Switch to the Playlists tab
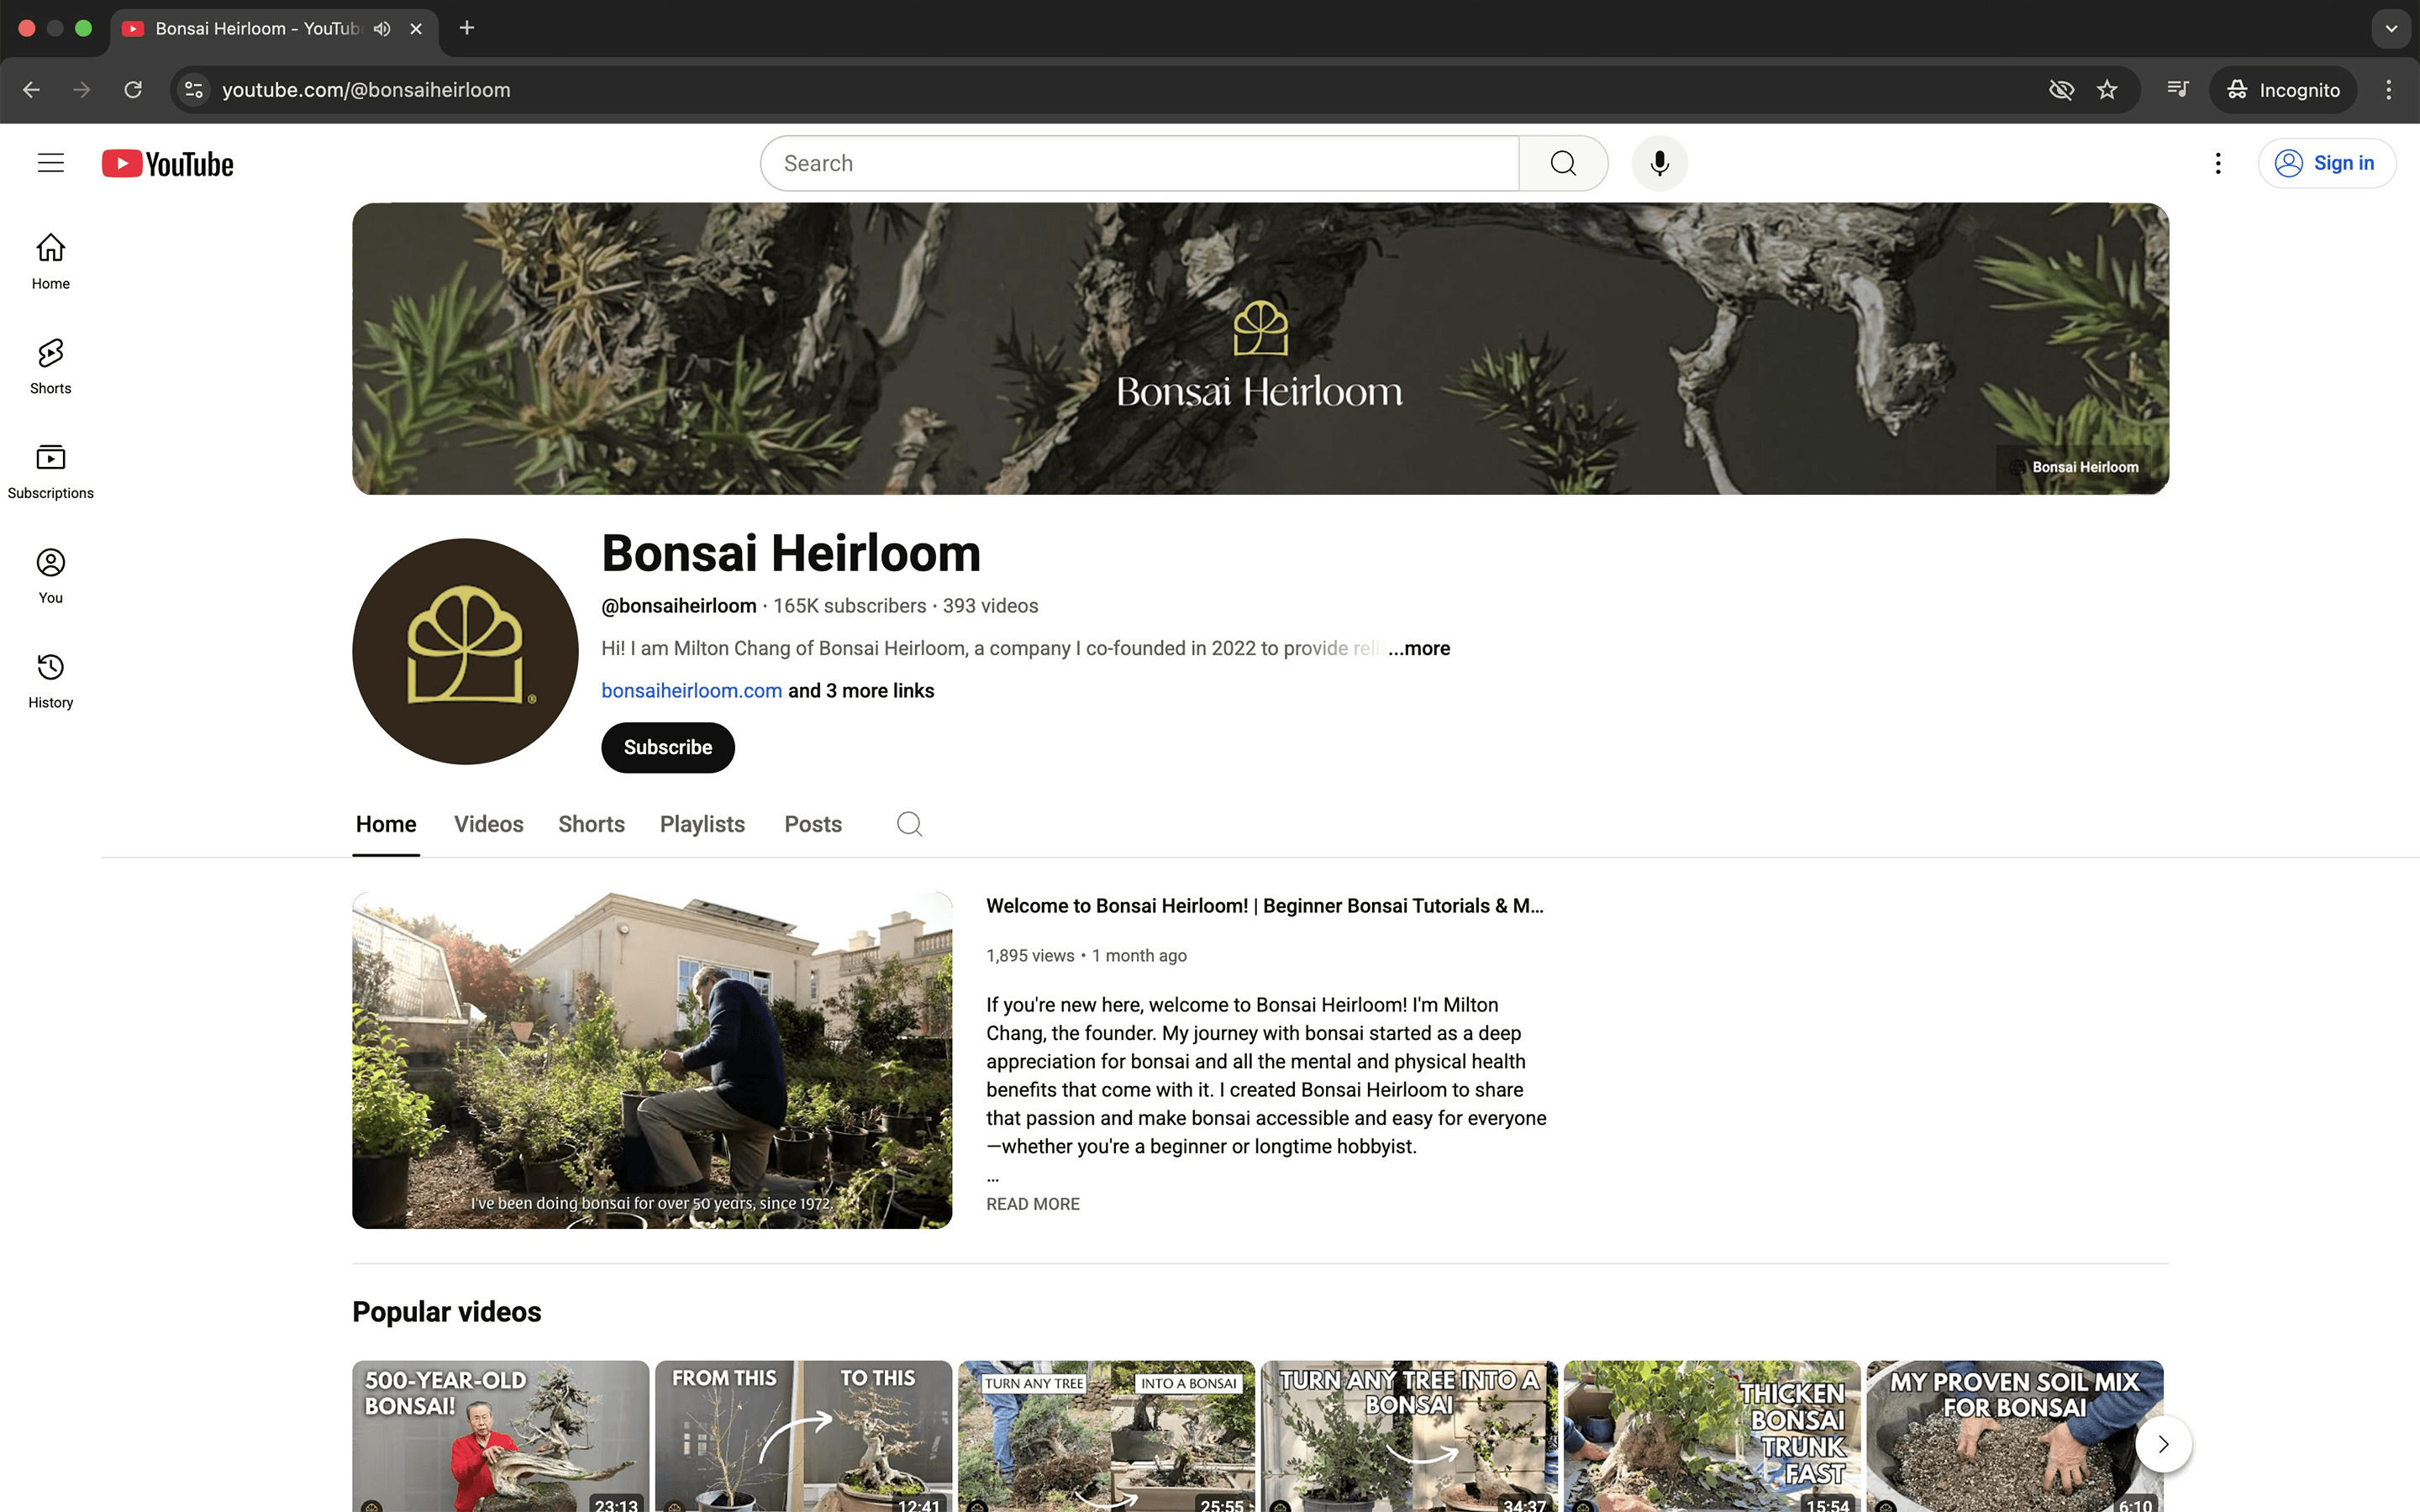 click(x=702, y=824)
